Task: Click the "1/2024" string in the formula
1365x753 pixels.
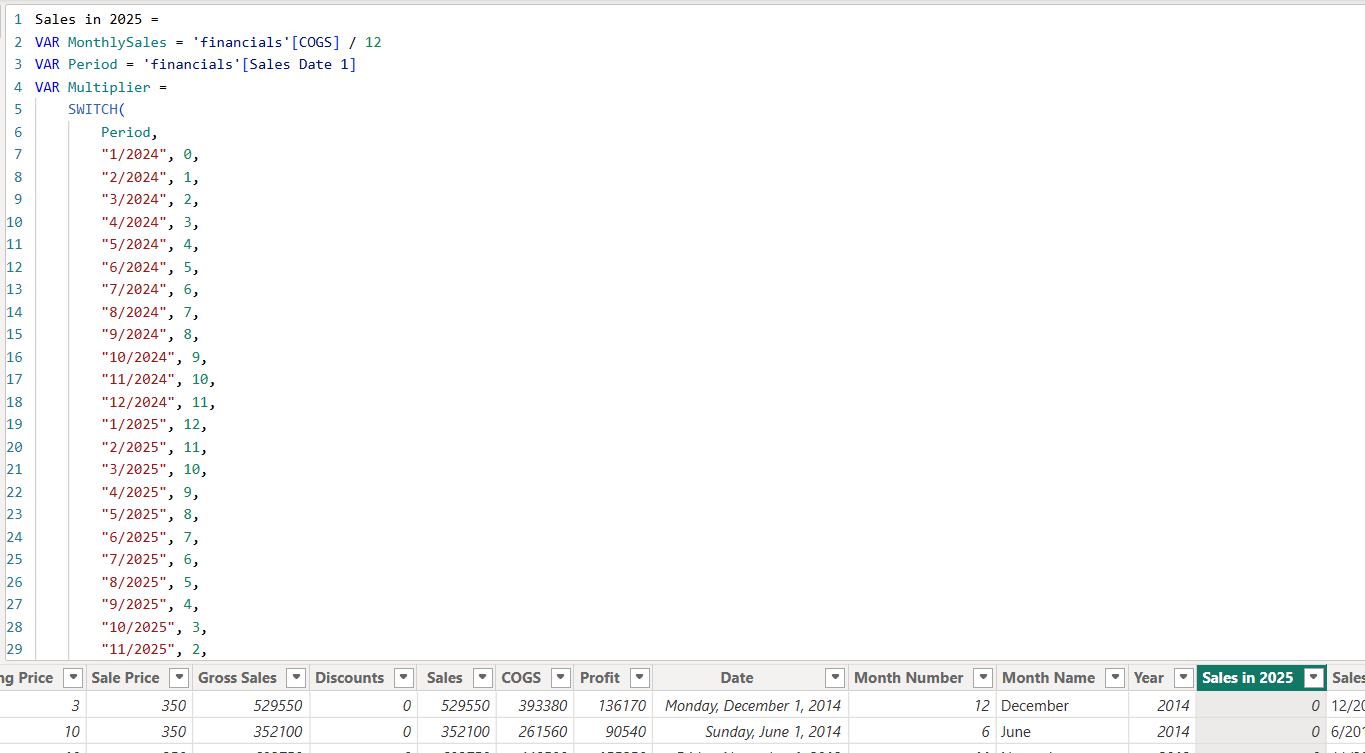Action: pyautogui.click(x=134, y=154)
